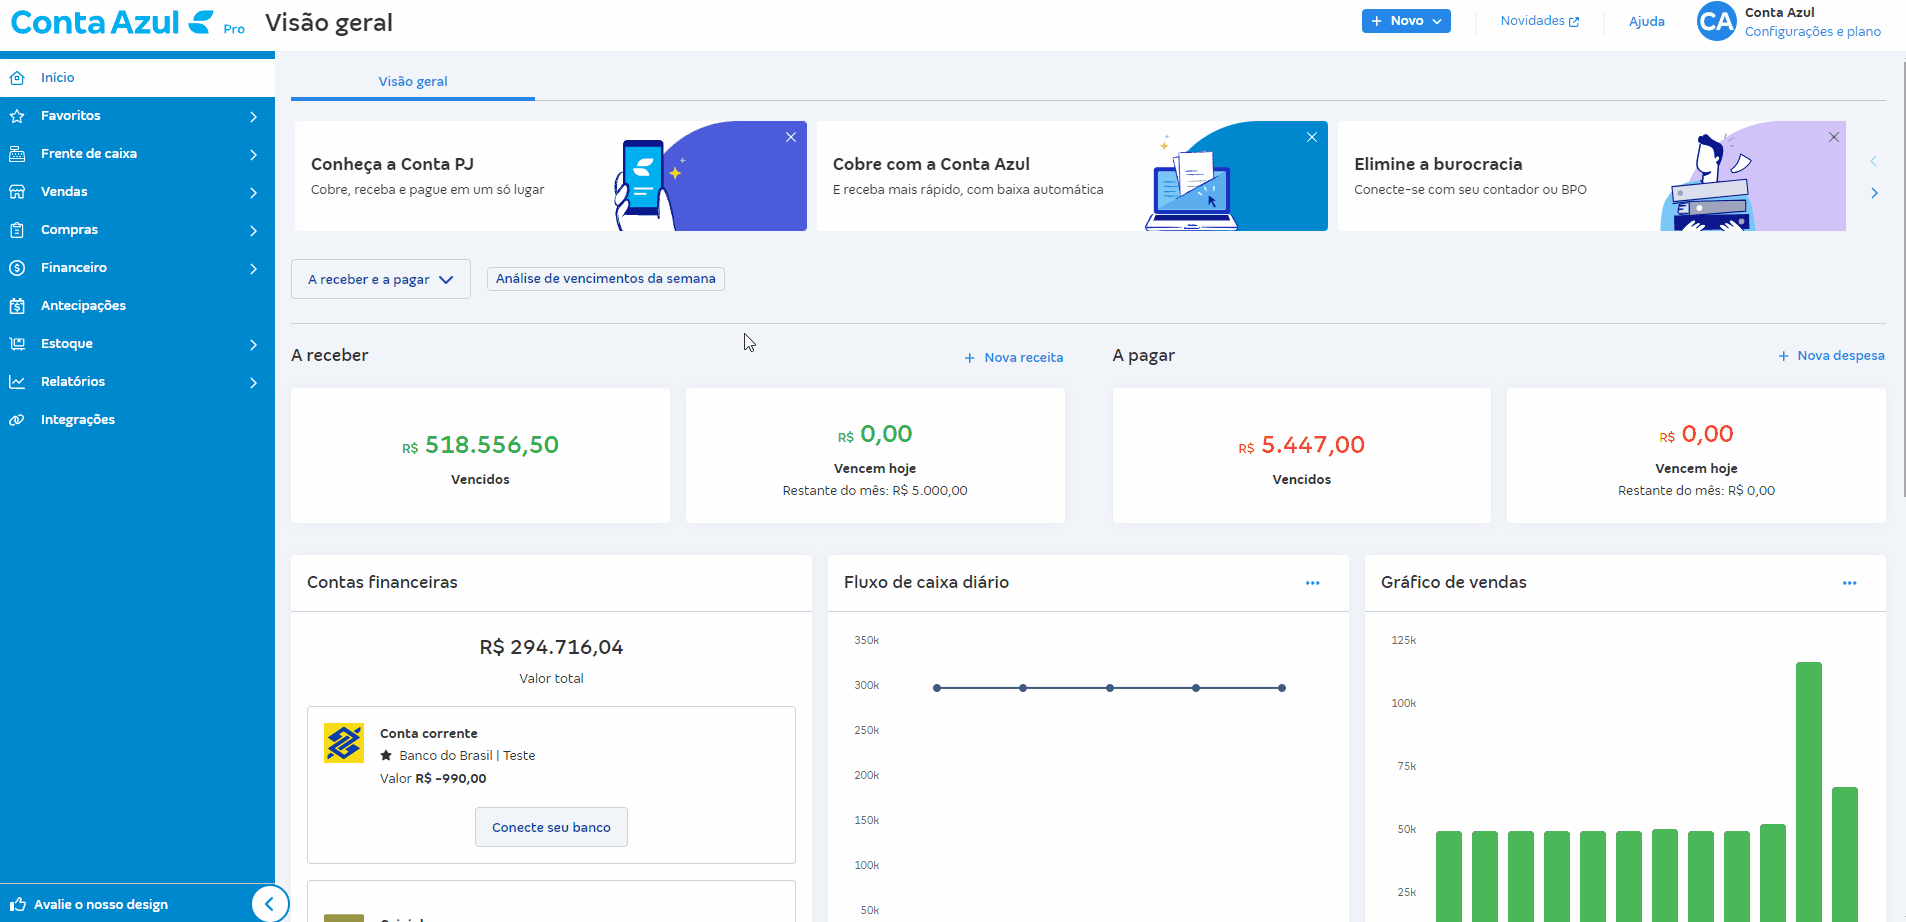Expand the Frente de caixa chevron
This screenshot has width=1906, height=922.
(x=254, y=155)
